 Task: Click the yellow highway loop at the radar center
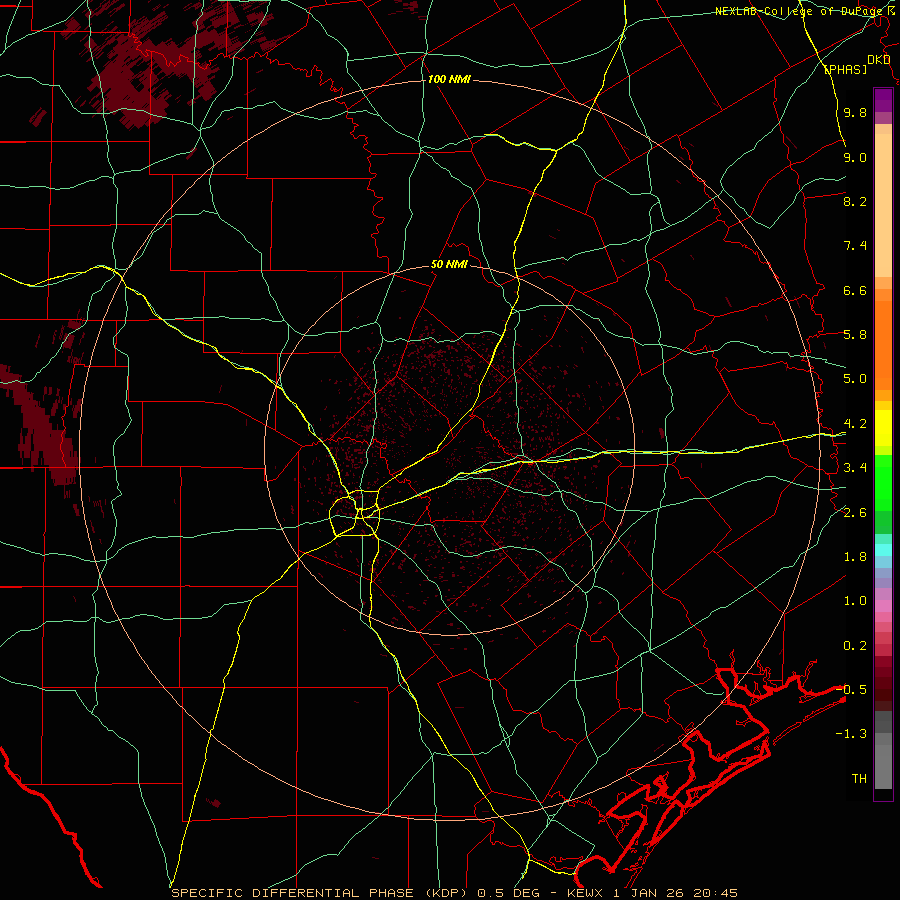coord(355,513)
